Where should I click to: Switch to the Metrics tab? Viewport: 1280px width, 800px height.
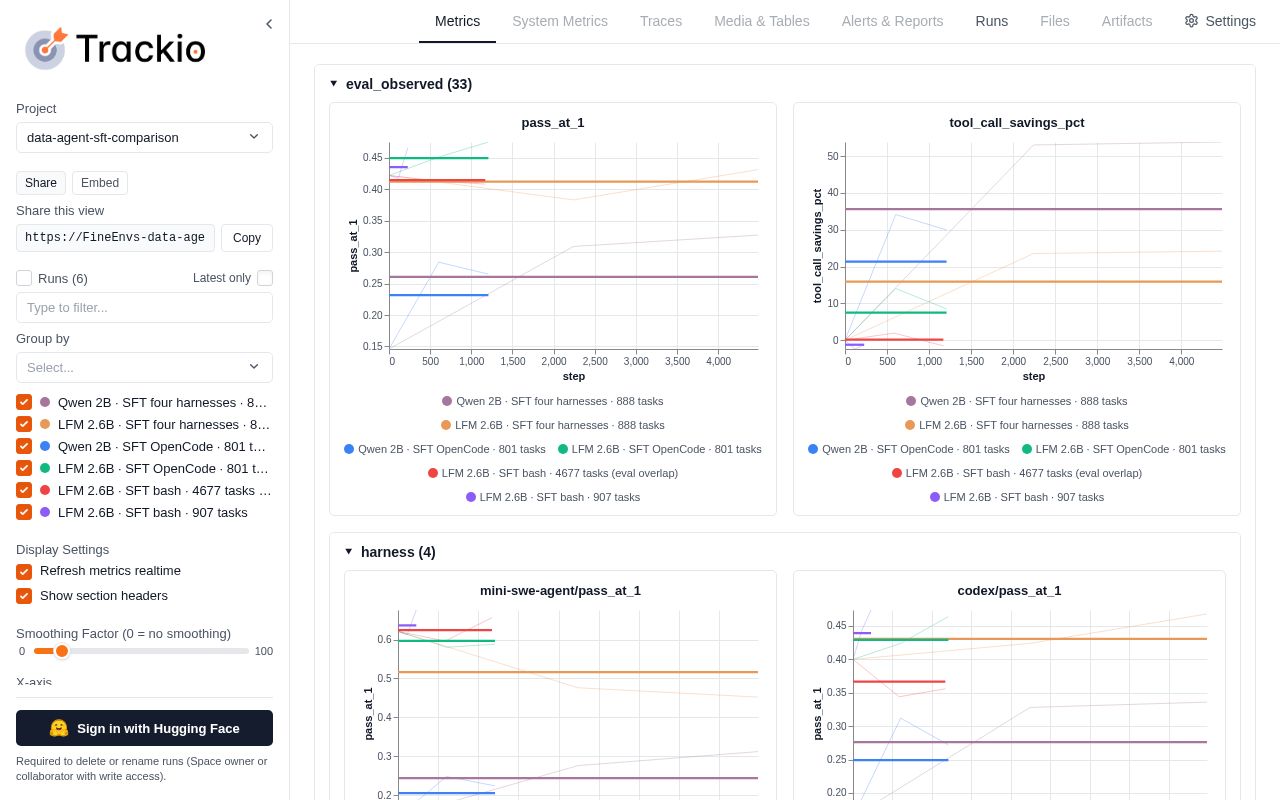pos(457,21)
